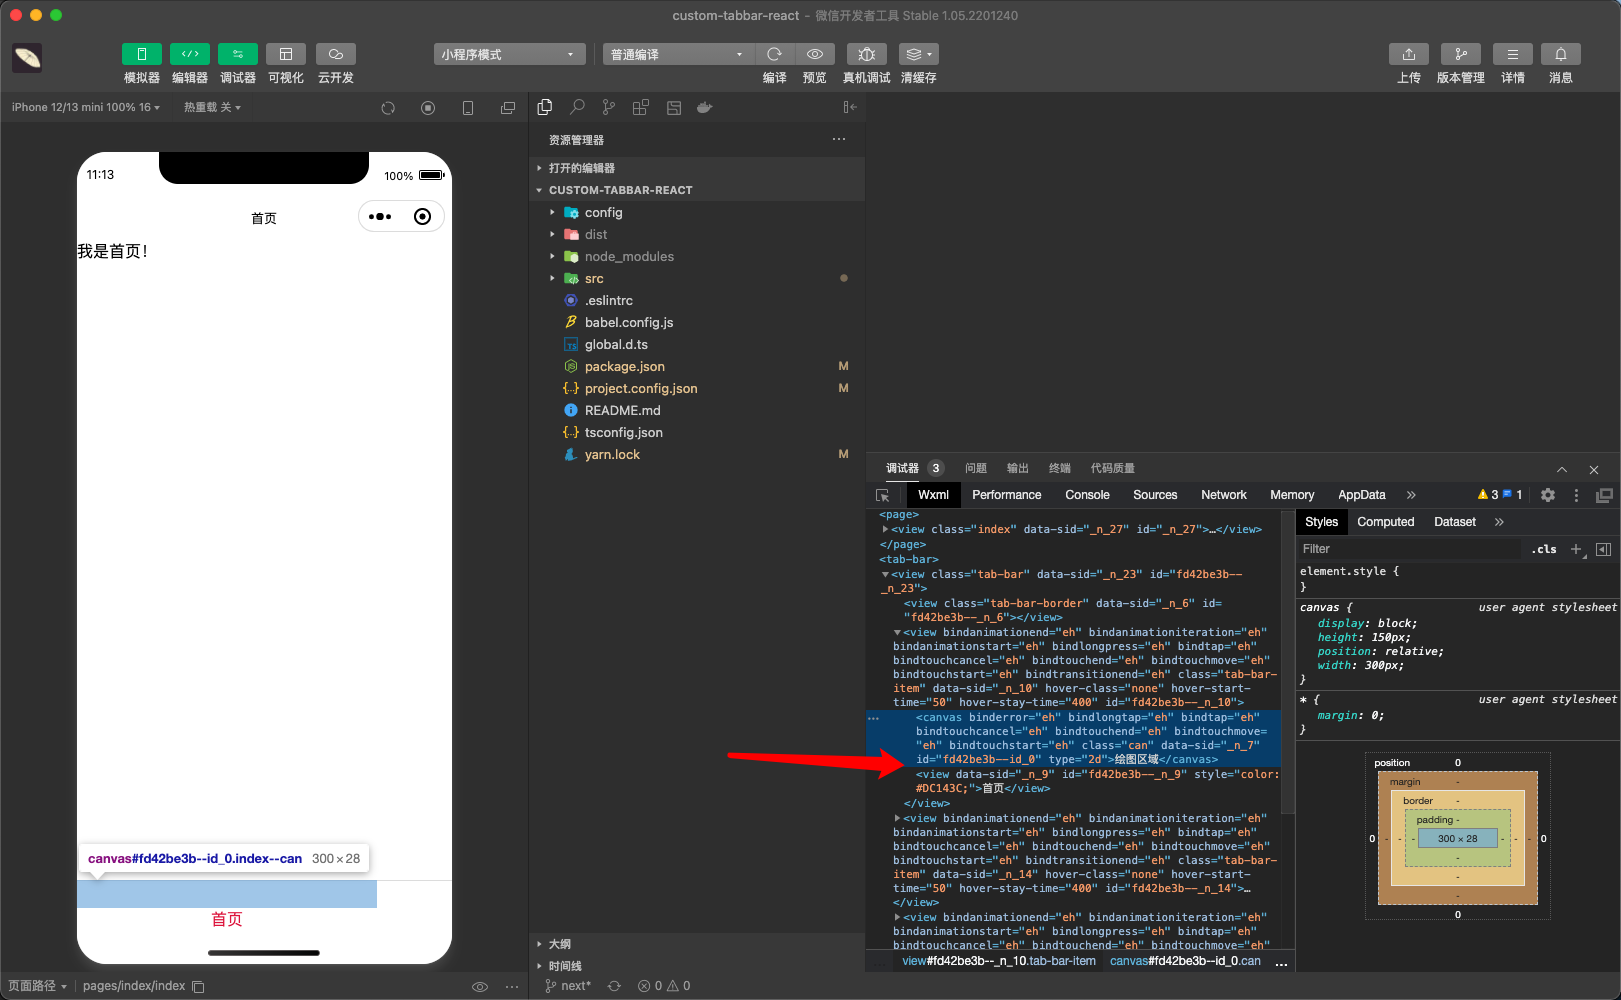Switch to the Network debugger tab
The image size is (1621, 1000).
1223,494
